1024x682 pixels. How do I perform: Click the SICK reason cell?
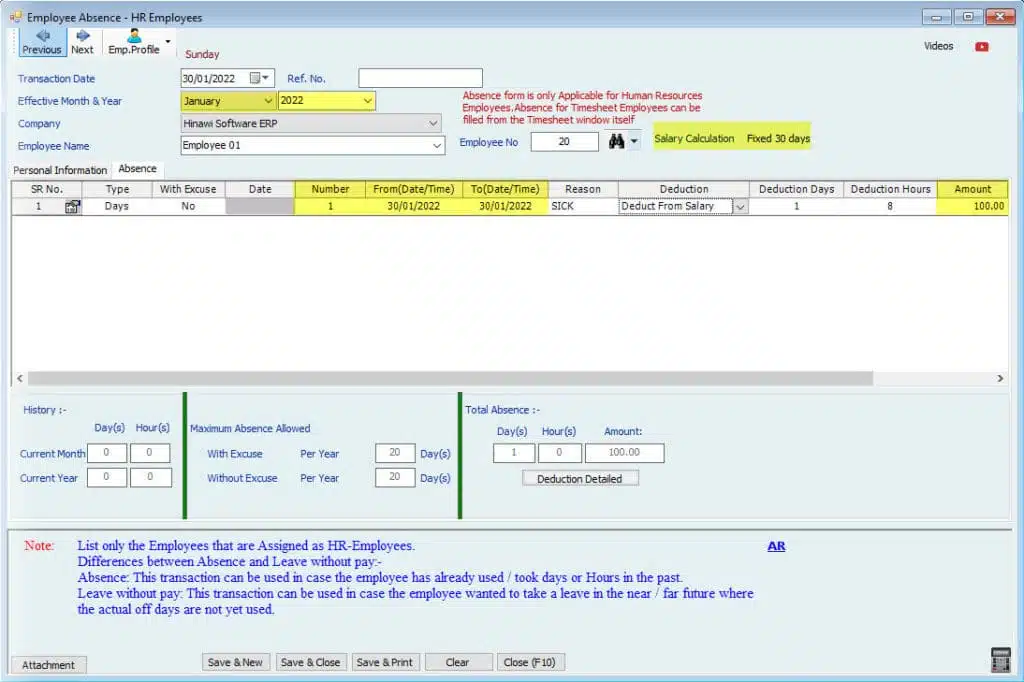point(583,206)
